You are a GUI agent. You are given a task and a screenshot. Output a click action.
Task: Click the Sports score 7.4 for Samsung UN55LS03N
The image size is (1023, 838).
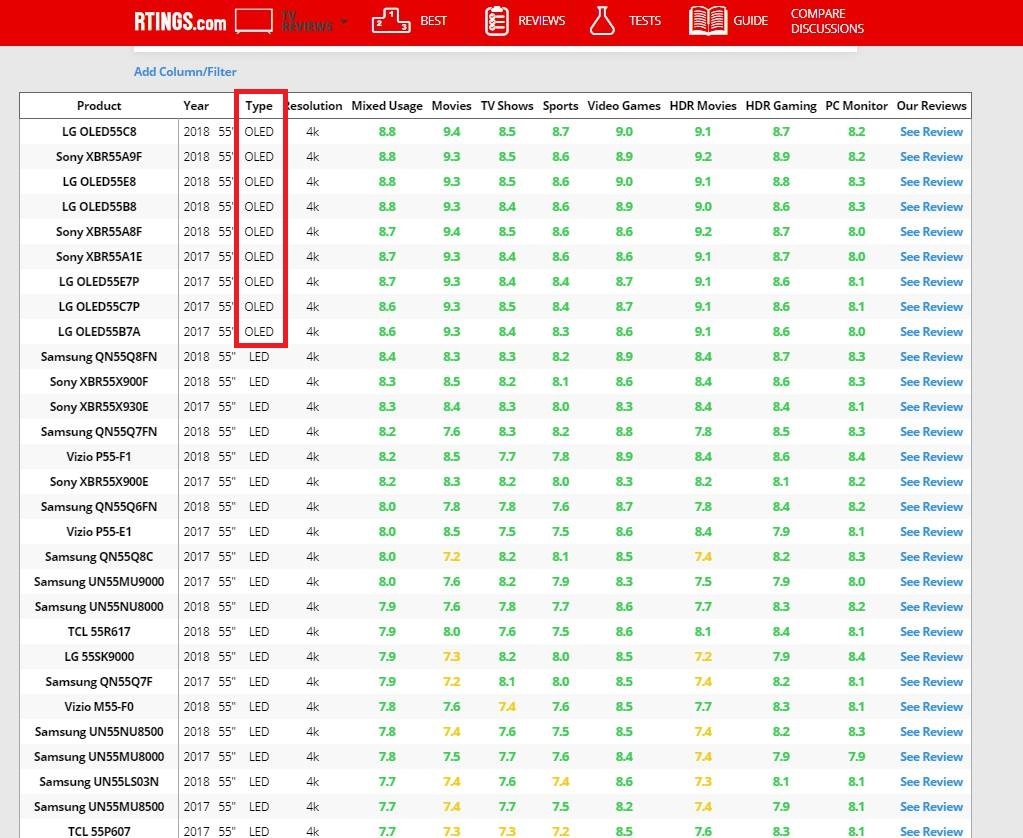[560, 782]
